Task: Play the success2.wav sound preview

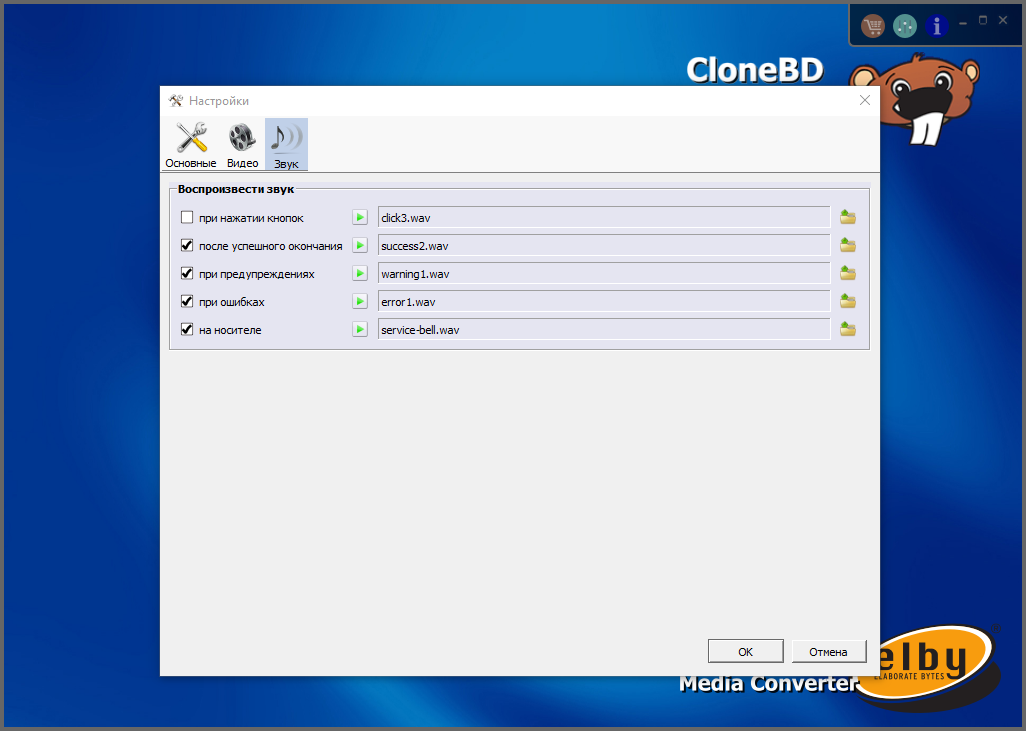Action: 360,245
